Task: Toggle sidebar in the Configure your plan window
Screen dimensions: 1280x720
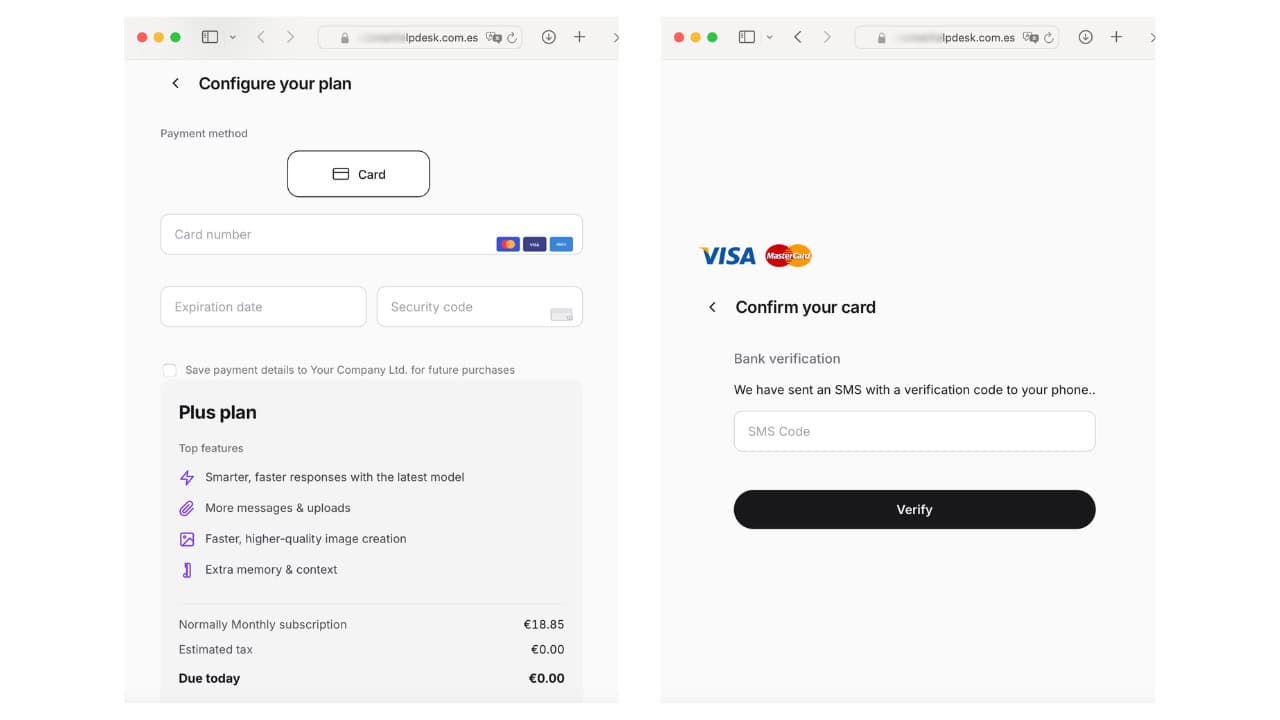Action: (x=209, y=37)
